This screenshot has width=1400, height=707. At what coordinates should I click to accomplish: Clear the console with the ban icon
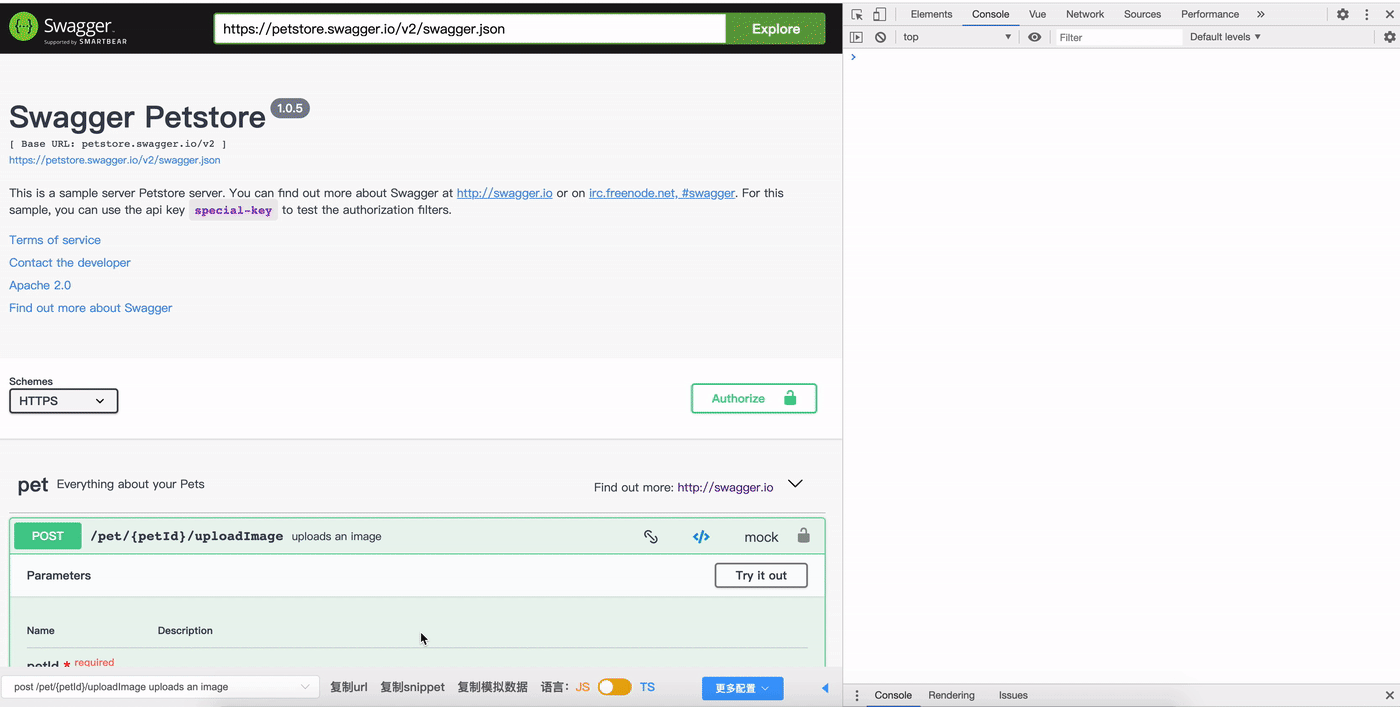click(x=880, y=37)
